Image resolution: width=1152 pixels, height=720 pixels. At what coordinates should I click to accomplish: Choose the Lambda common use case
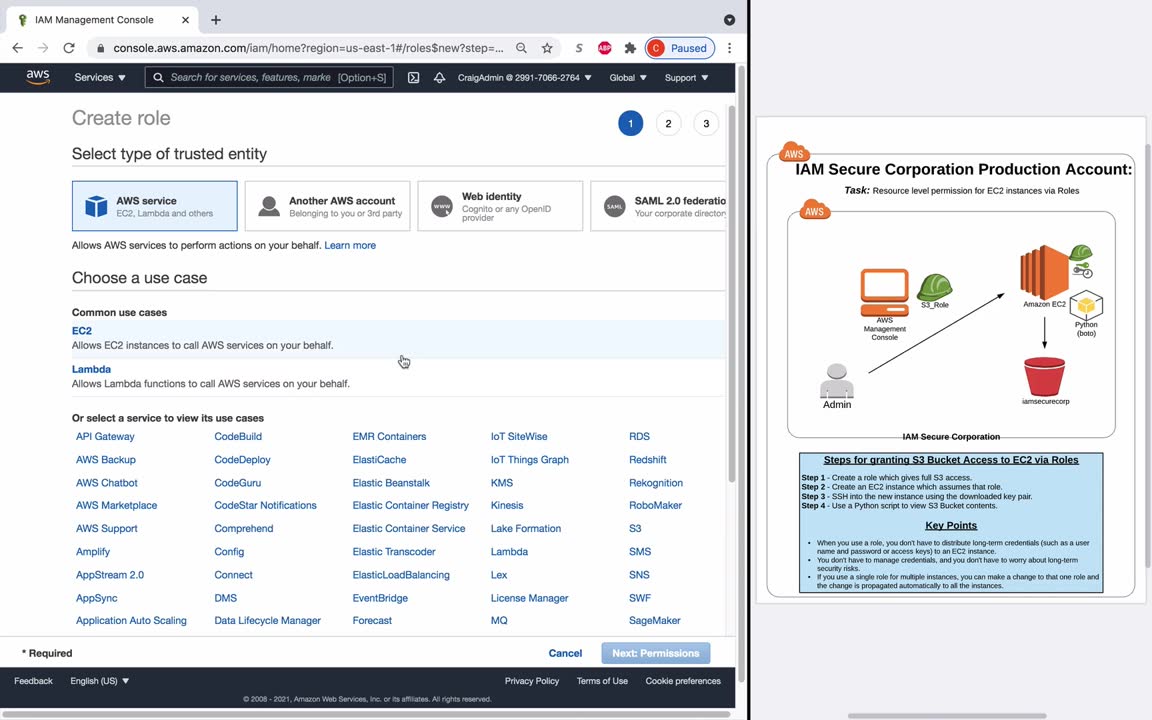(x=398, y=376)
